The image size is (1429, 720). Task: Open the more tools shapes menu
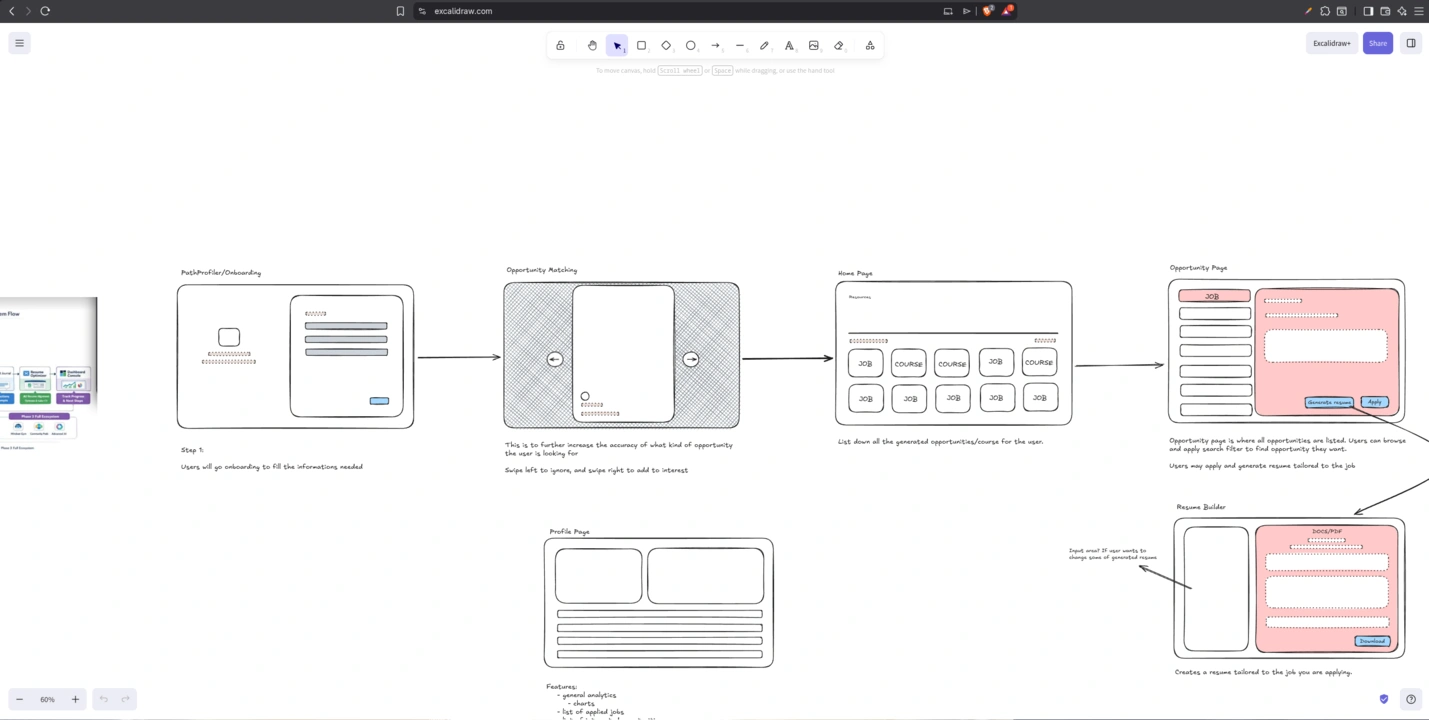point(870,45)
